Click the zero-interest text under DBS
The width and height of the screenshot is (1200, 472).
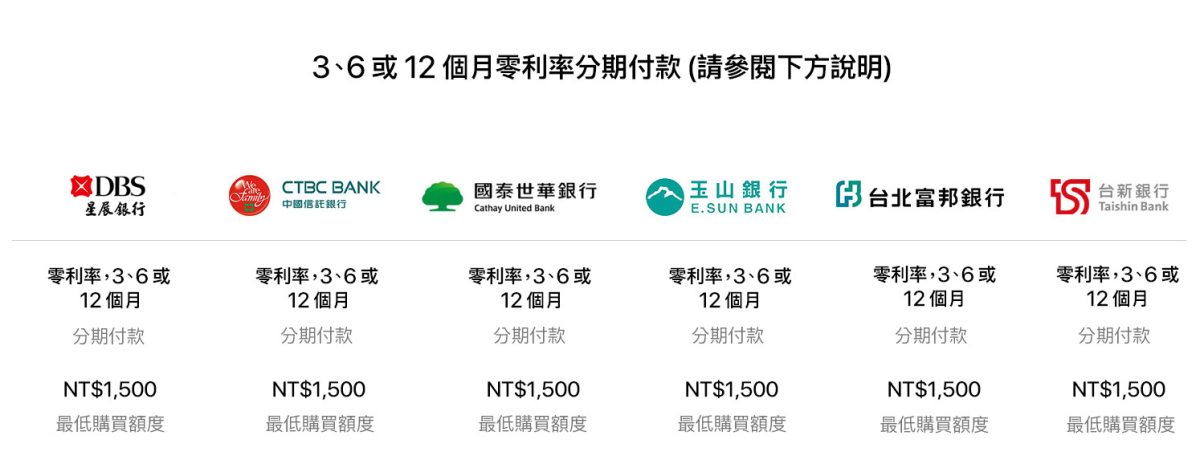click(108, 287)
